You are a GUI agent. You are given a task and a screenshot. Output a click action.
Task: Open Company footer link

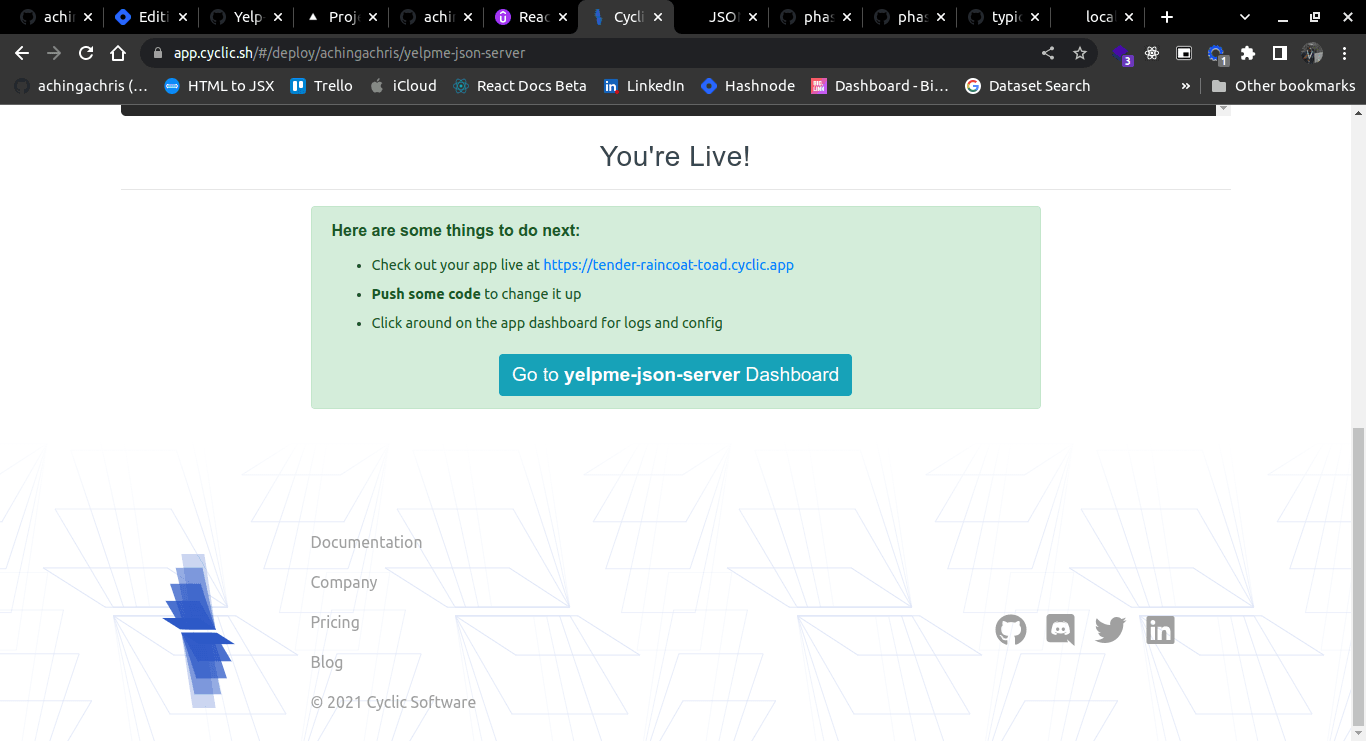click(344, 582)
